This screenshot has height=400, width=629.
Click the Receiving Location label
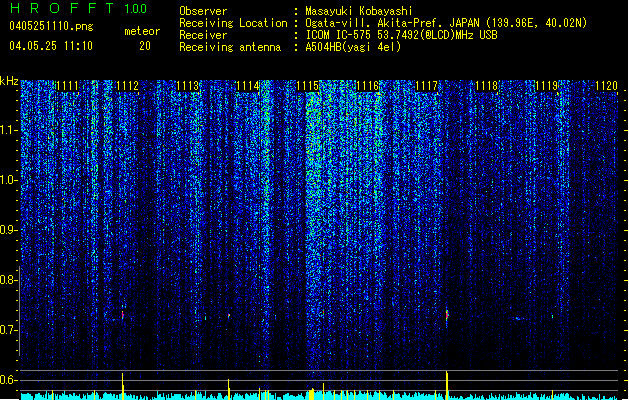(233, 23)
